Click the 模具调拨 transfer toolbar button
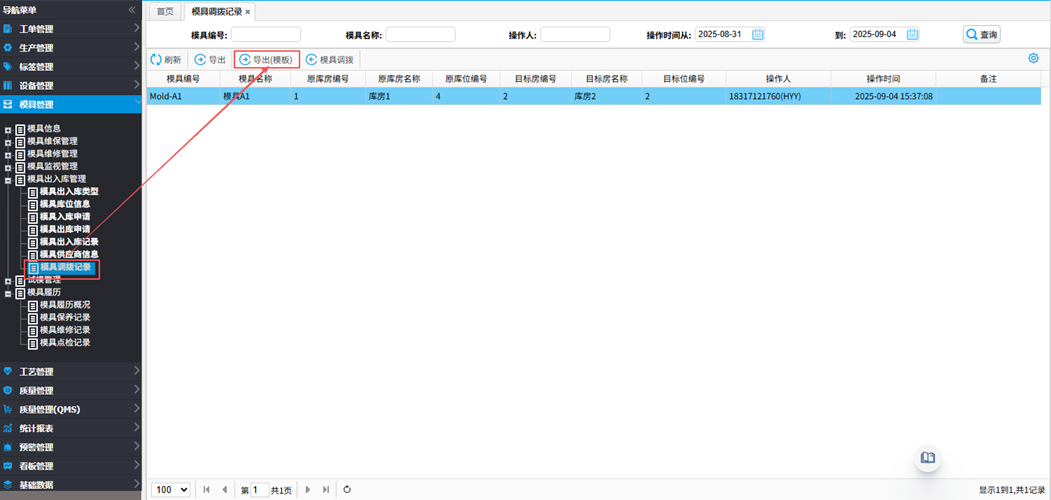1051x500 pixels. 329,60
